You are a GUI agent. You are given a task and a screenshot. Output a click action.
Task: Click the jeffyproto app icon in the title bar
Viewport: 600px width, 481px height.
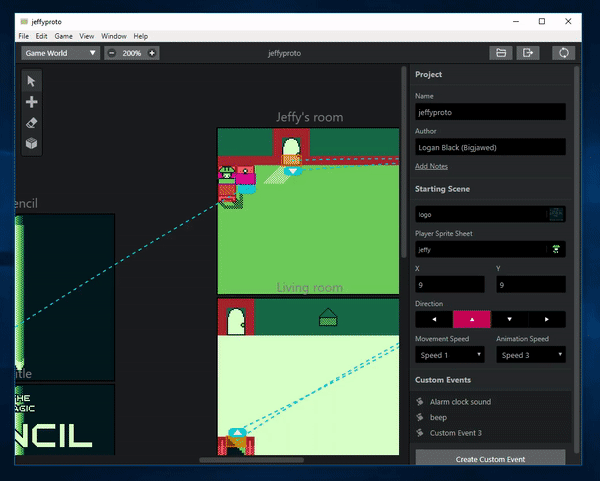[24, 21]
